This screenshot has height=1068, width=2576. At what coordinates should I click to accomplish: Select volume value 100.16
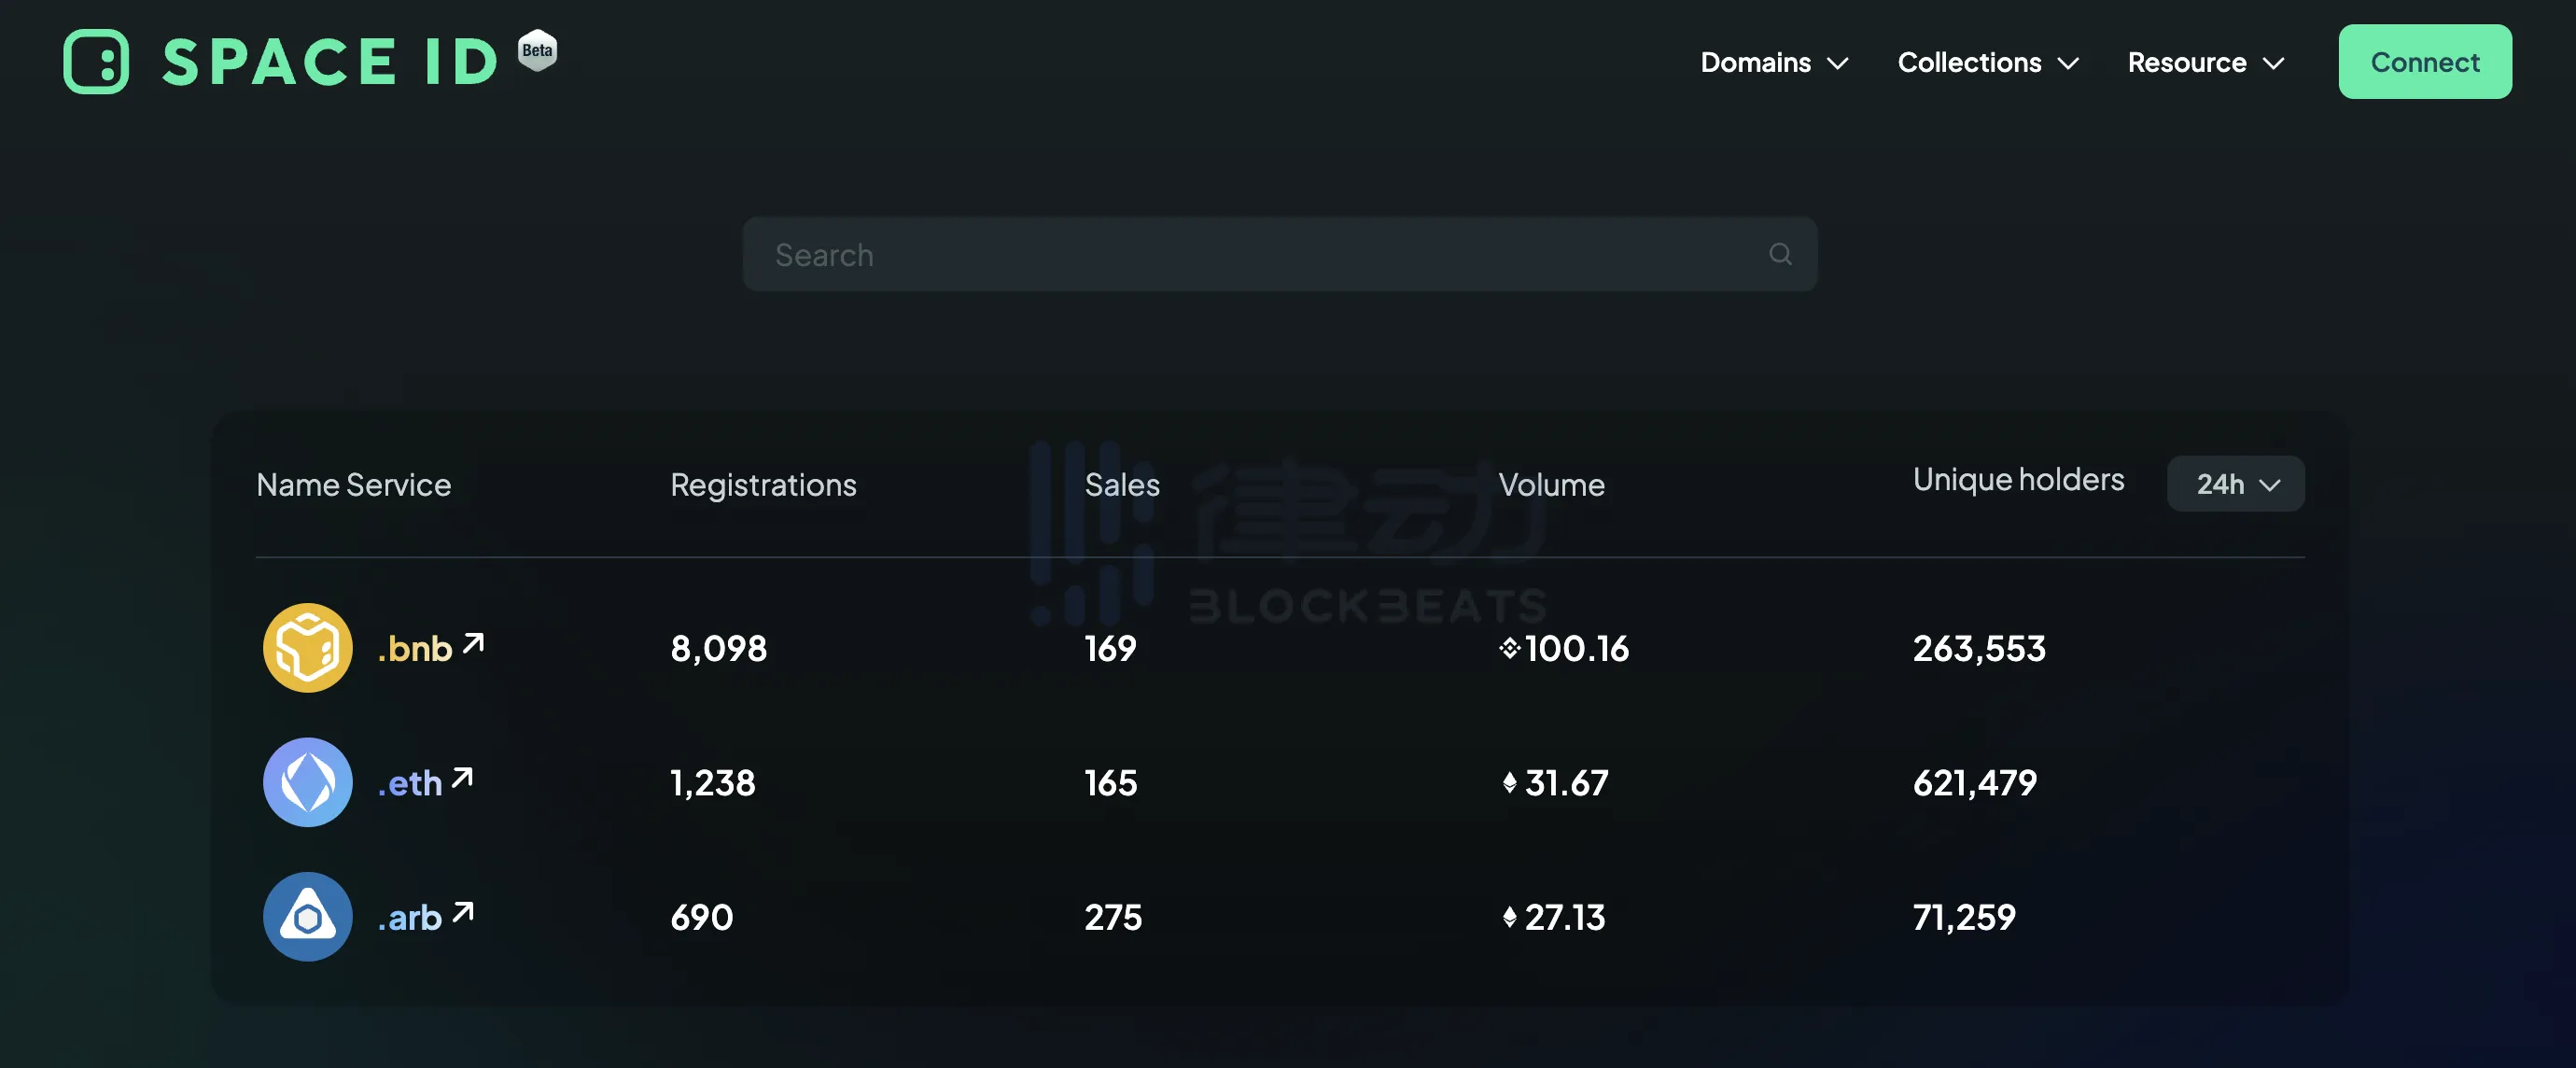coord(1577,648)
